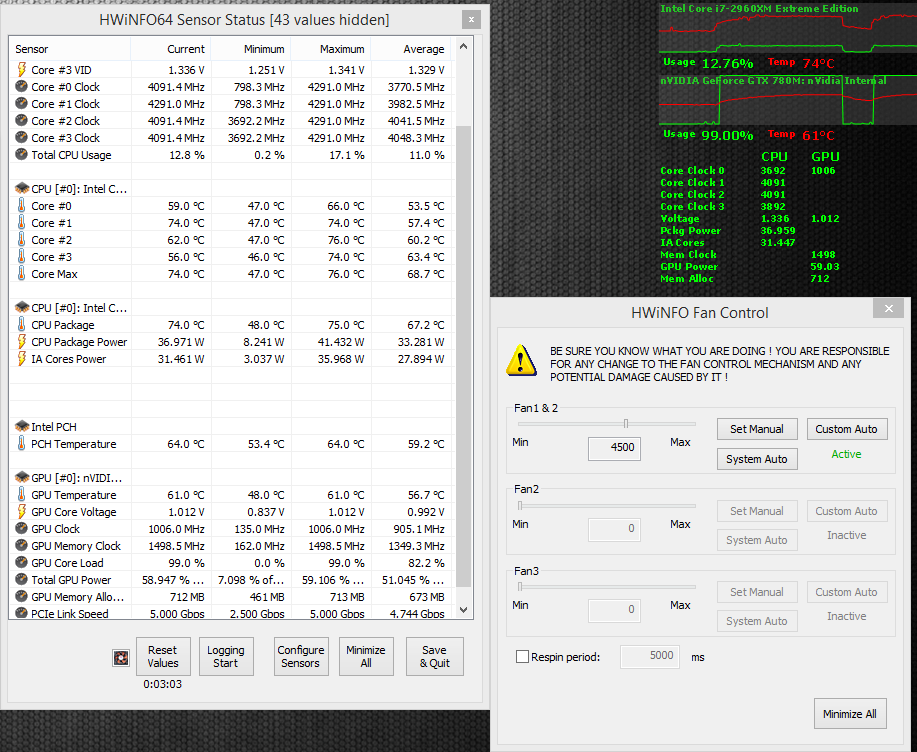917x752 pixels.
Task: Click the gauge icon for GPU Memory Clock
Action: click(22, 545)
